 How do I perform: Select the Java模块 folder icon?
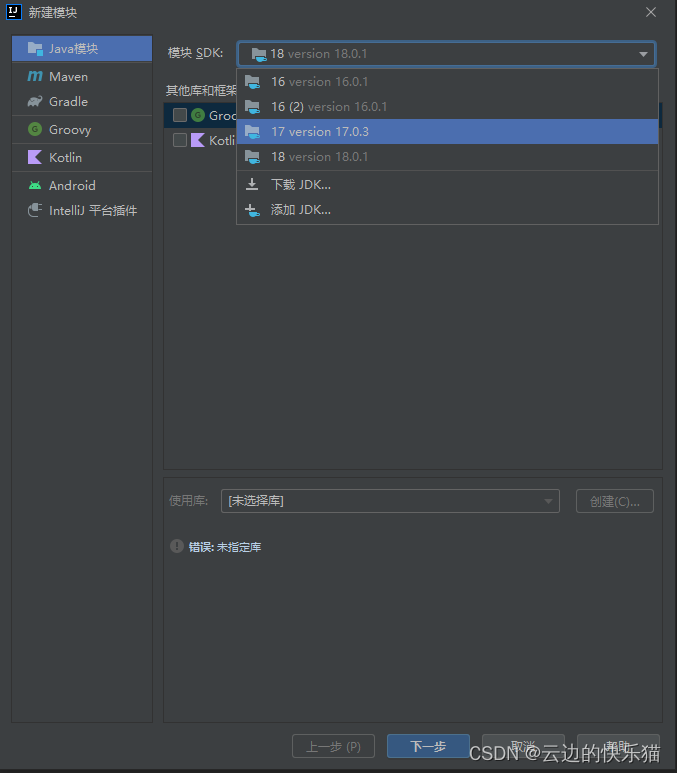click(35, 48)
